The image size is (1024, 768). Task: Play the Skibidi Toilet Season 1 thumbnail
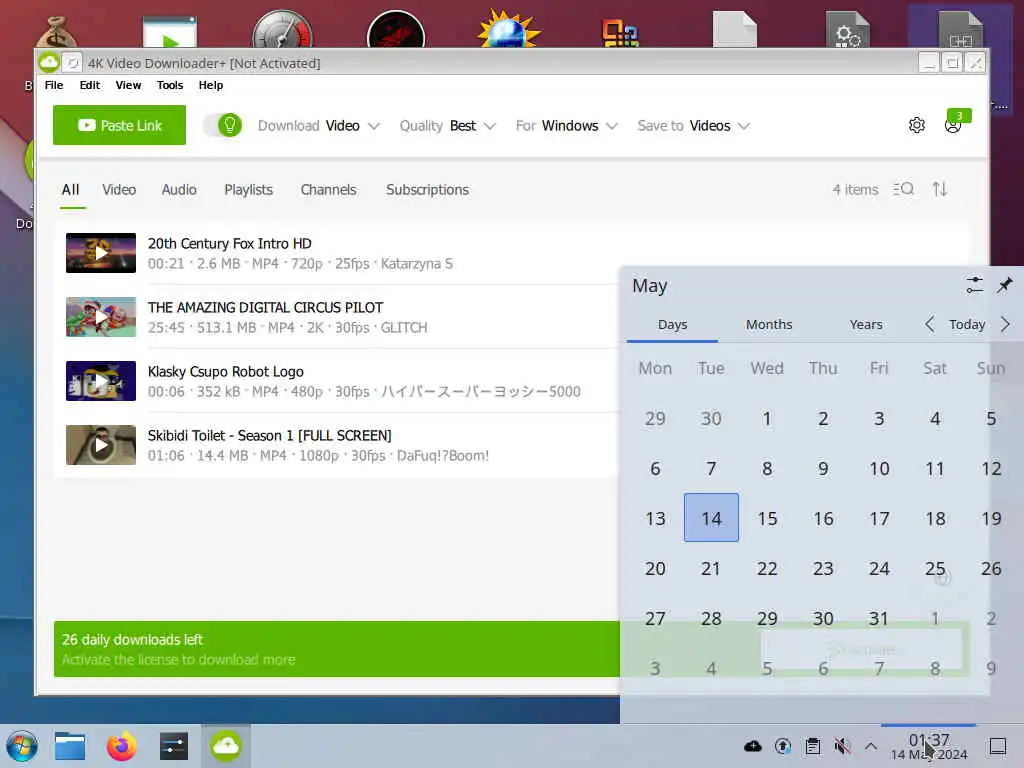pyautogui.click(x=101, y=445)
